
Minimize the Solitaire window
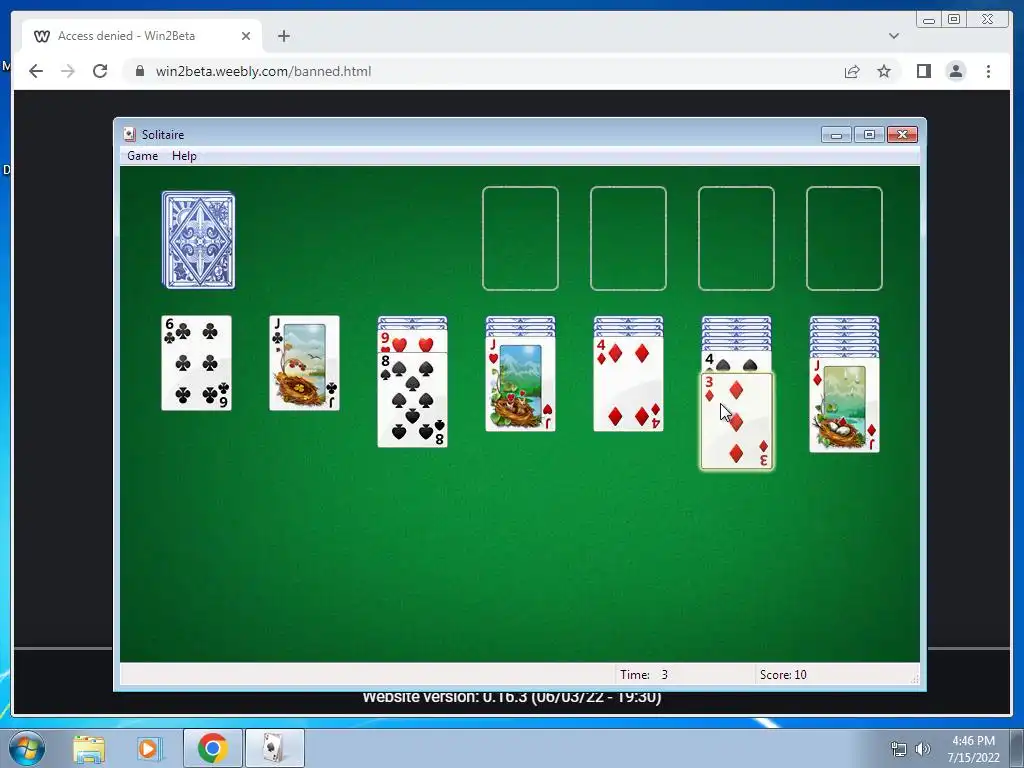pos(836,135)
